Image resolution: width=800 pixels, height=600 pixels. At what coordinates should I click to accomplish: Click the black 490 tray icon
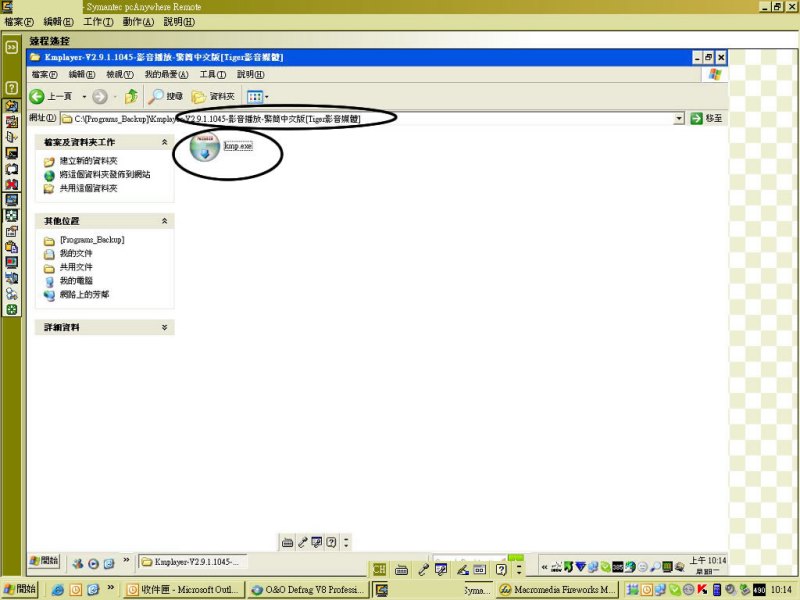759,590
